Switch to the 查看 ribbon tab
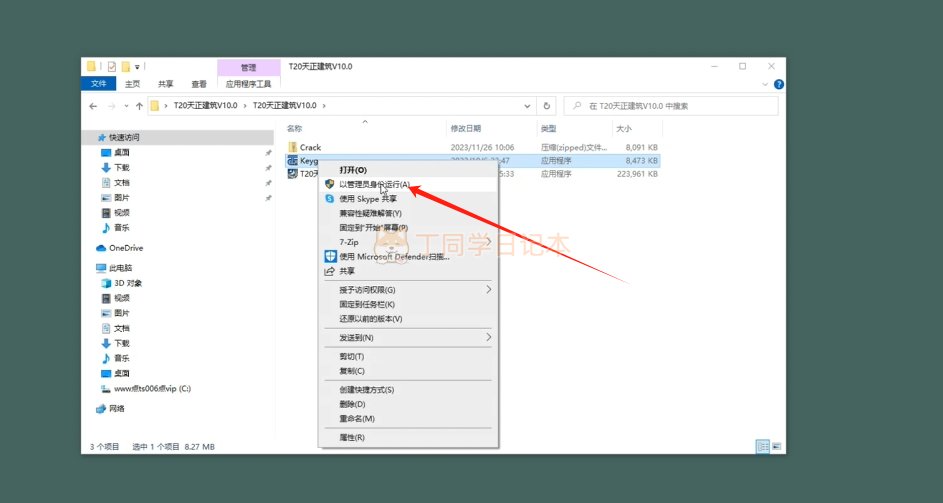 199,85
